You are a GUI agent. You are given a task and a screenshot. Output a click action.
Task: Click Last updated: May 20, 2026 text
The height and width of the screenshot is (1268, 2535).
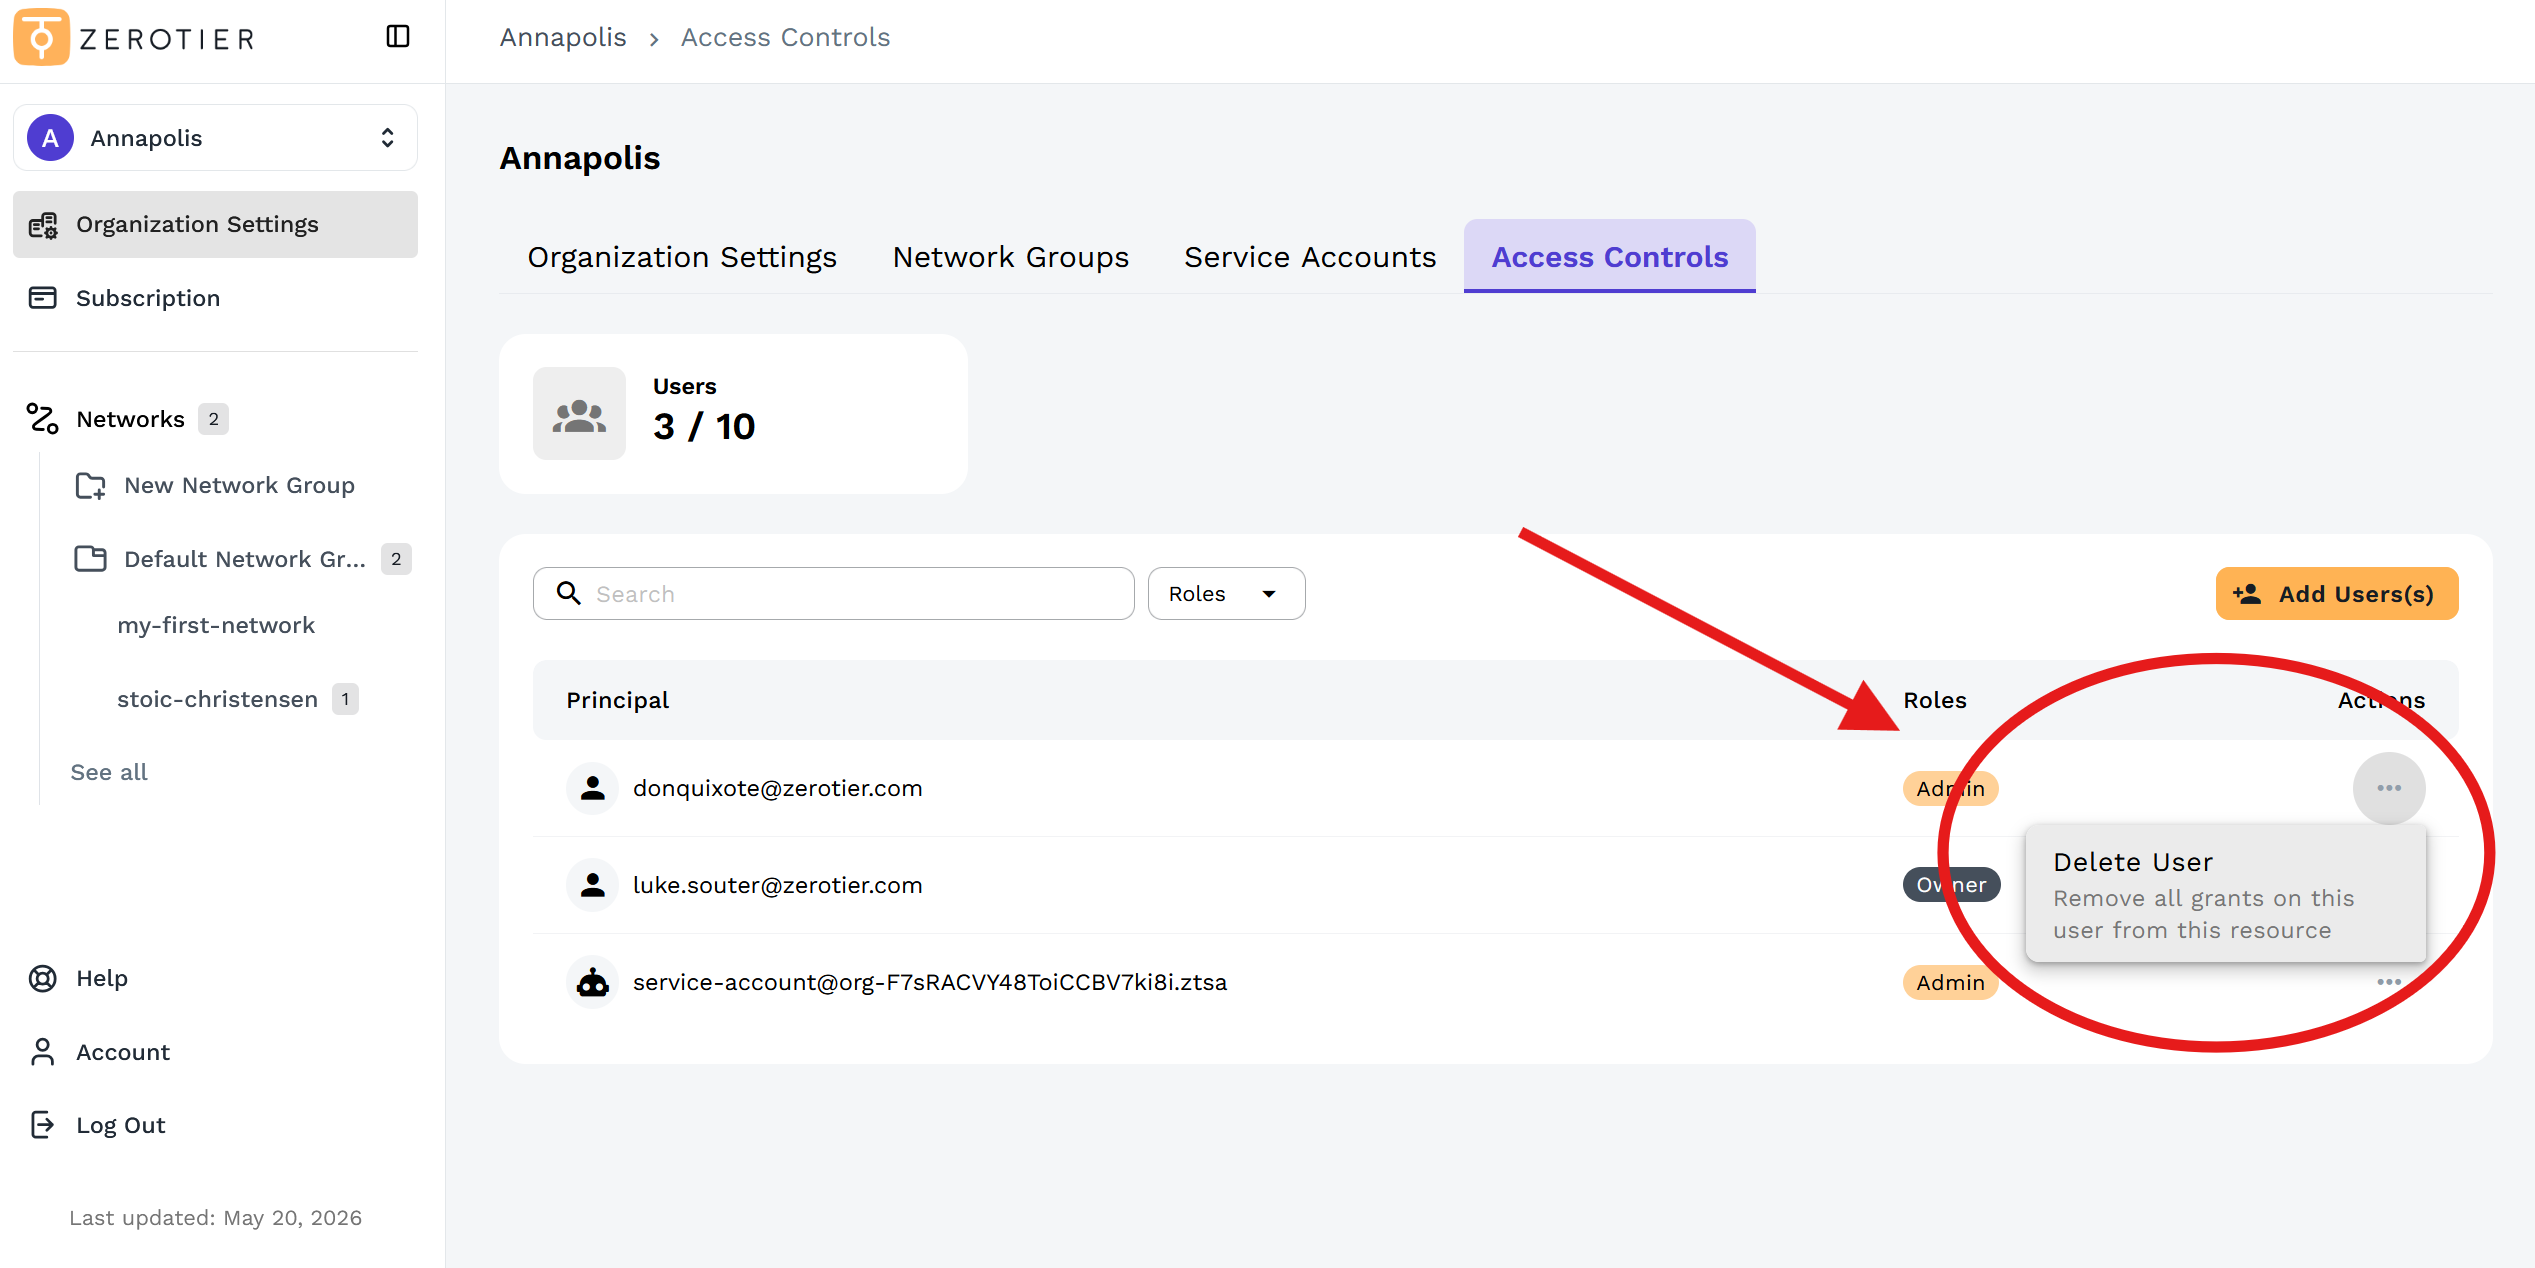click(x=215, y=1218)
